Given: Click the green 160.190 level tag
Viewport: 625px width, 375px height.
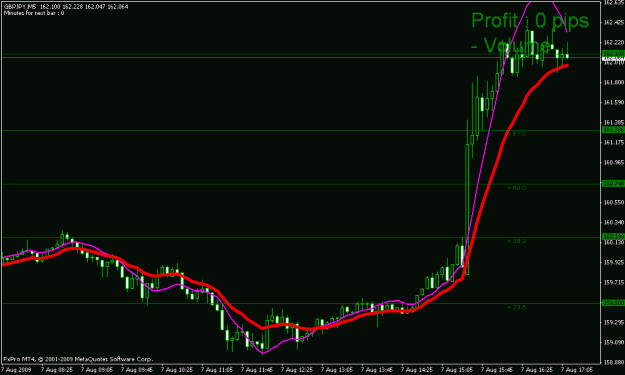Looking at the screenshot, I should [613, 237].
